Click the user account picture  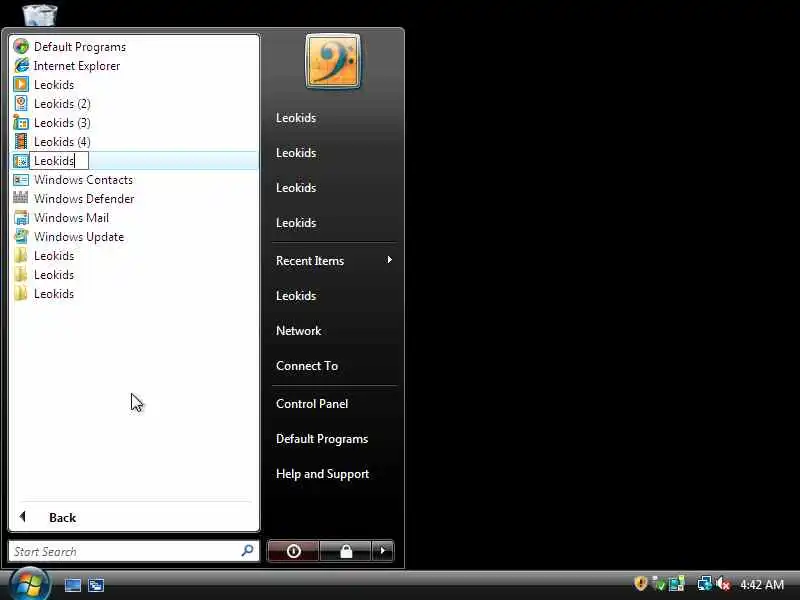(333, 61)
